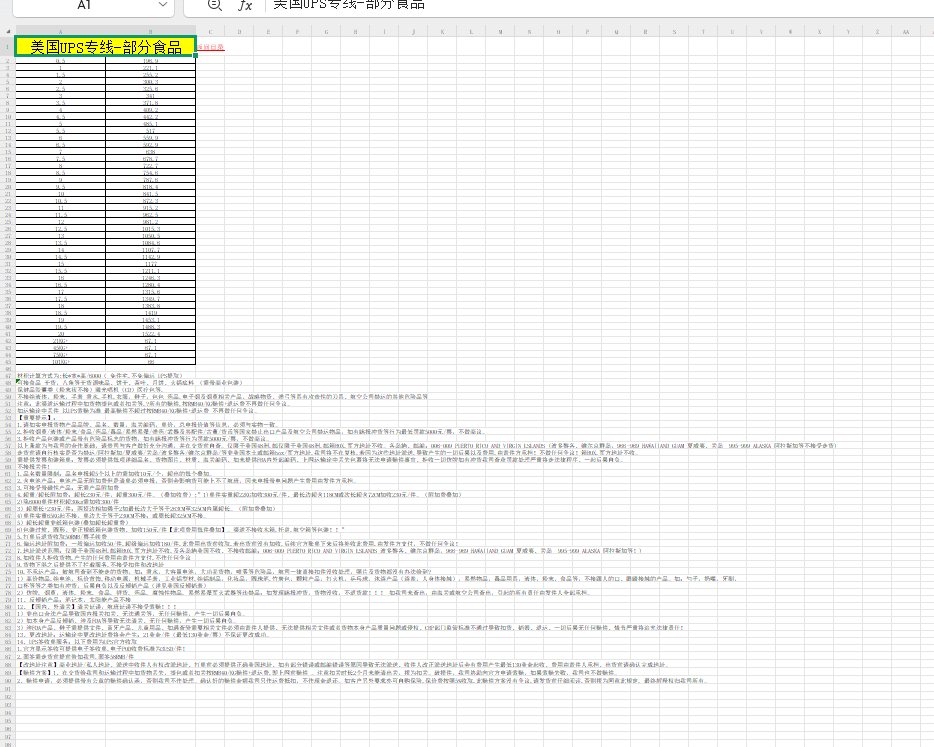
Task: Click the fx insert function icon
Action: 245,5
